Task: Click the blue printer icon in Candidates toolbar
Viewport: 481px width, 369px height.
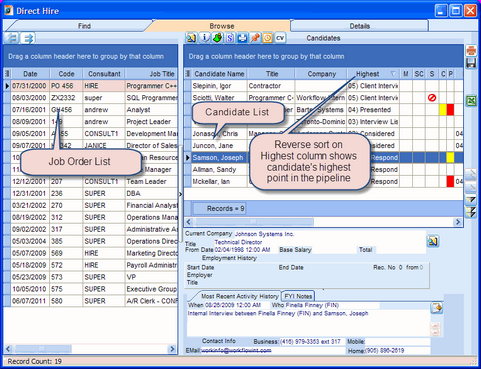Action: tap(242, 38)
